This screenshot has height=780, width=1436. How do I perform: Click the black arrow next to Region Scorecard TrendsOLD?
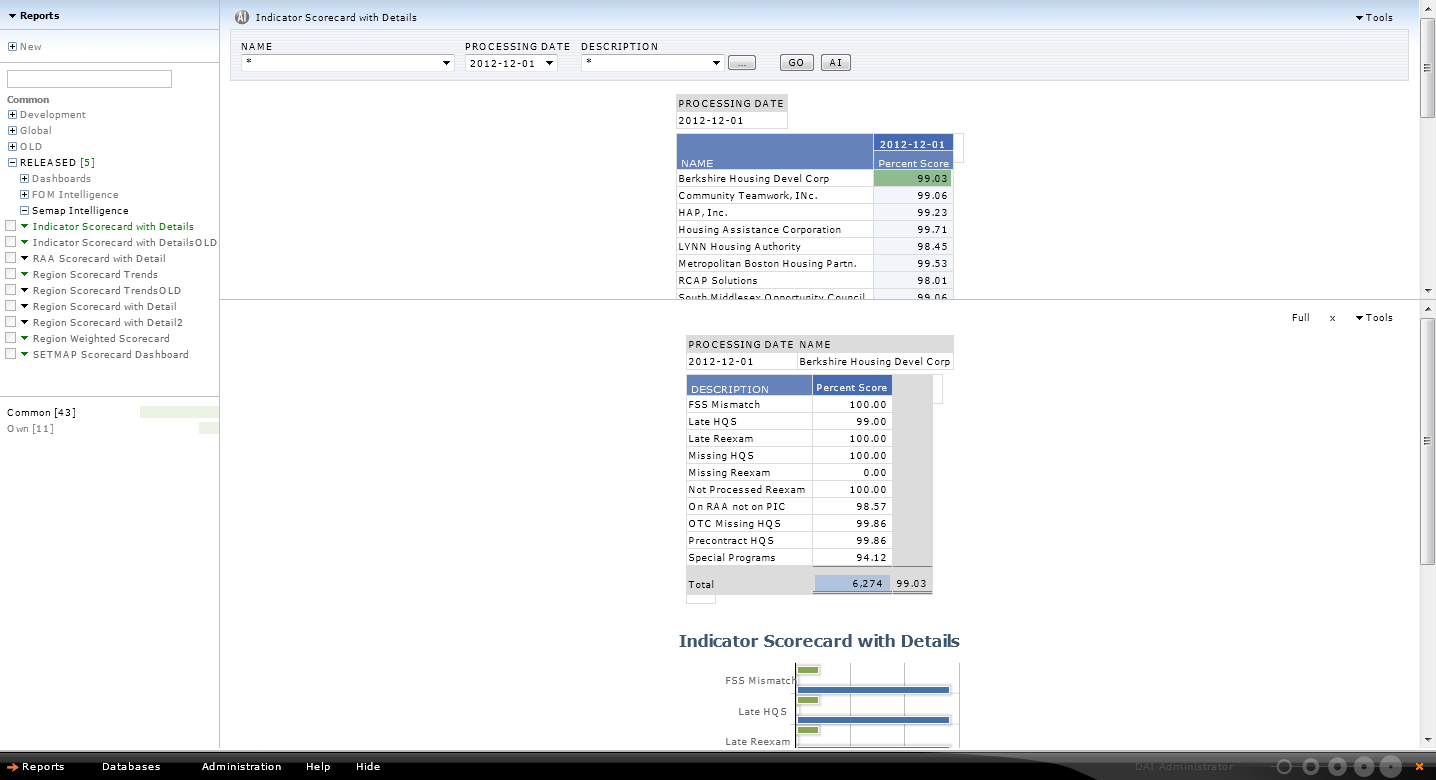(25, 291)
